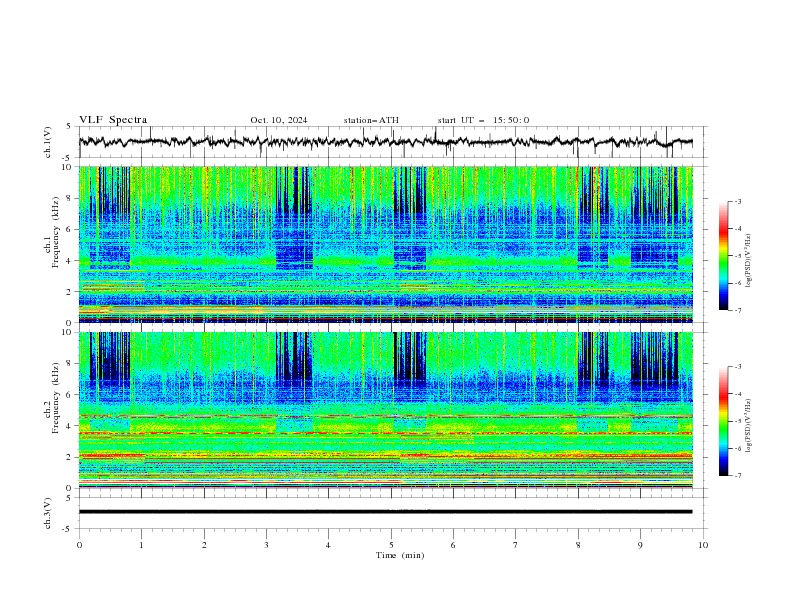
Task: Click the 'ch.1(V)' waveform axis label
Action: (x=48, y=142)
